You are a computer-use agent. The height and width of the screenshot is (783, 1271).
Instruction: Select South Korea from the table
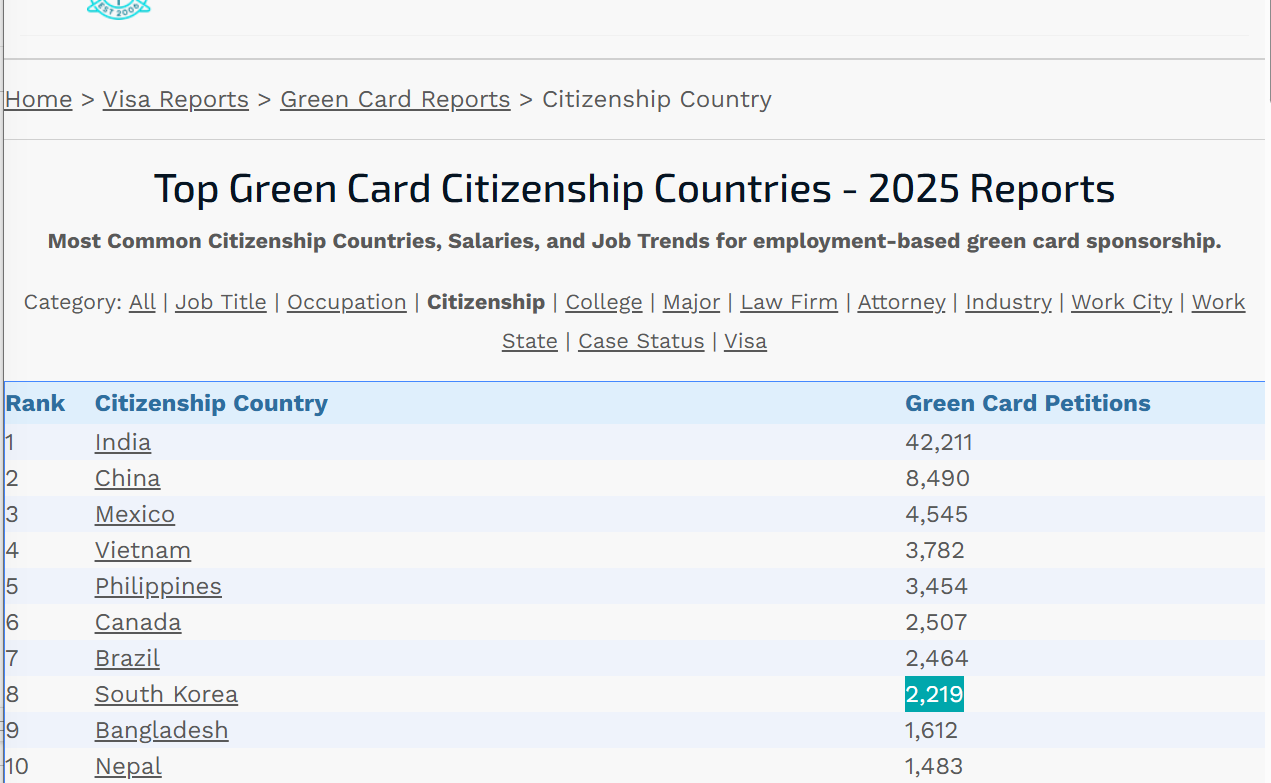[x=166, y=695]
